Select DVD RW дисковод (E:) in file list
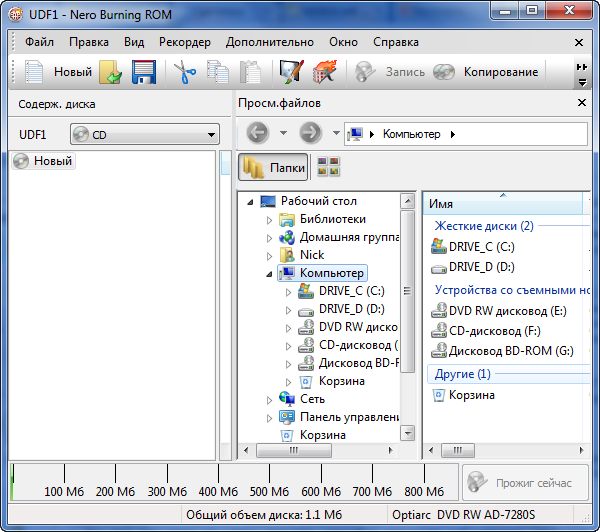600x532 pixels. click(500, 311)
